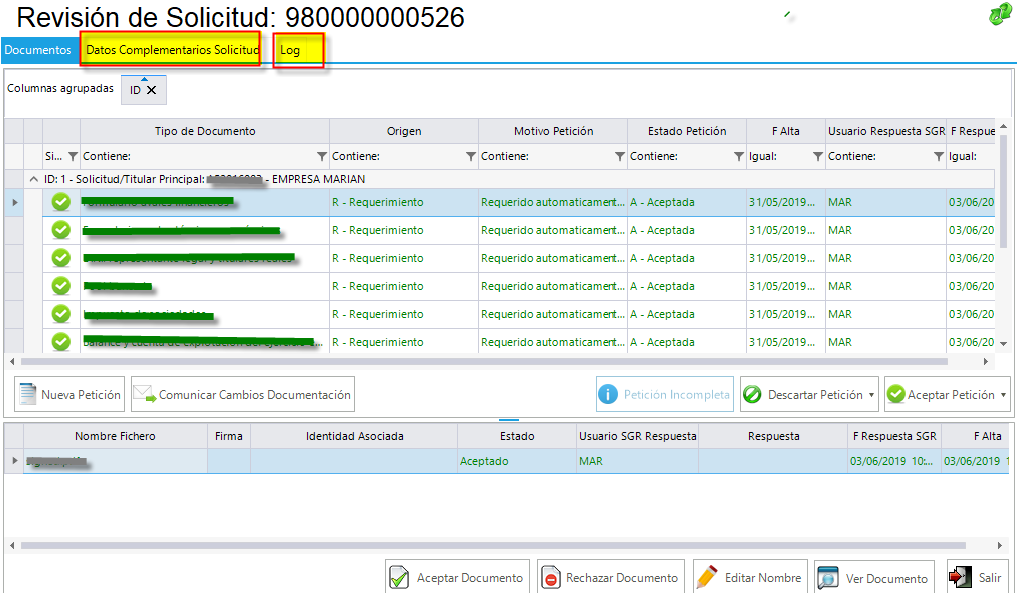The height and width of the screenshot is (593, 1017).
Task: Click the Editar Nombre pencil button
Action: coord(750,577)
